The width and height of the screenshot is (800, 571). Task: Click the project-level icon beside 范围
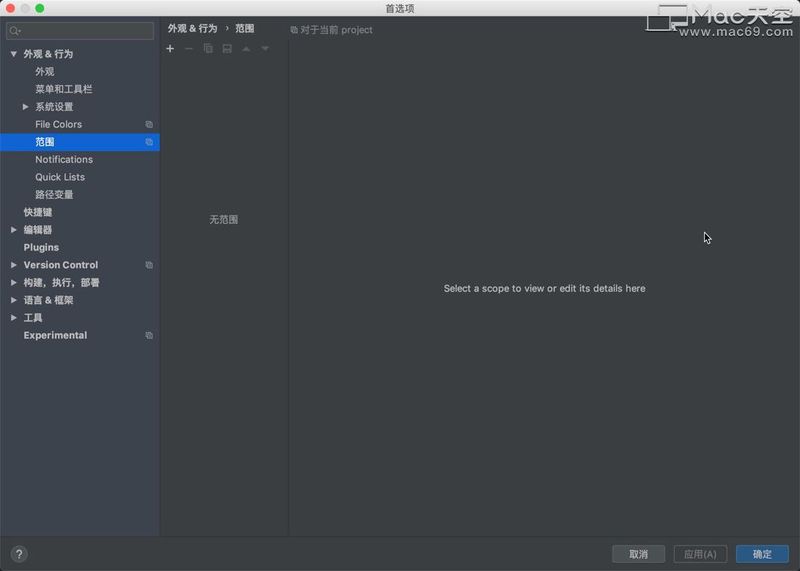(x=149, y=142)
